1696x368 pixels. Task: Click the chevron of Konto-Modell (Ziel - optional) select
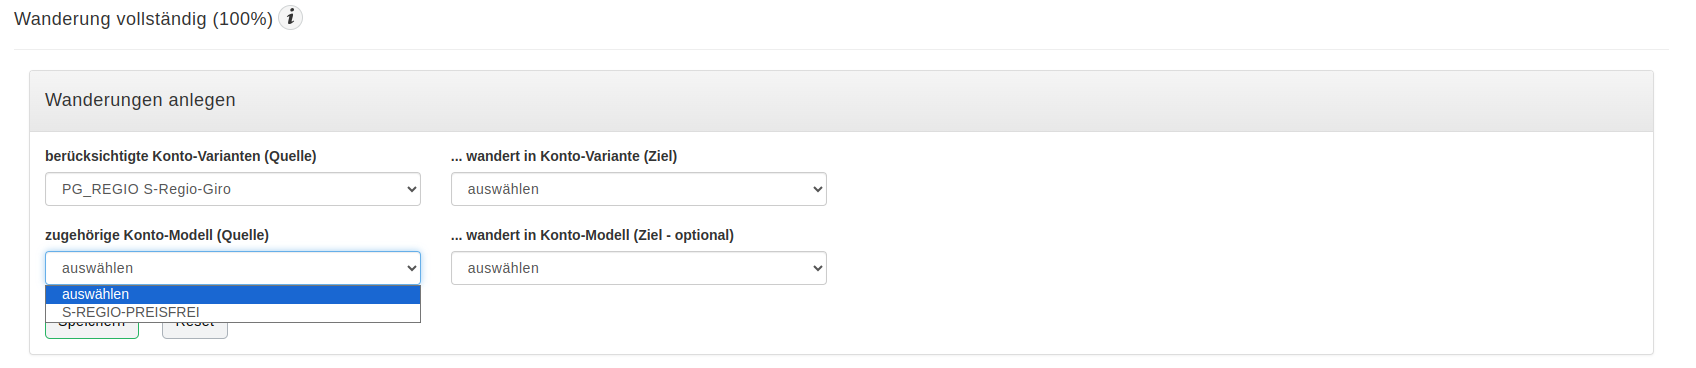[818, 268]
